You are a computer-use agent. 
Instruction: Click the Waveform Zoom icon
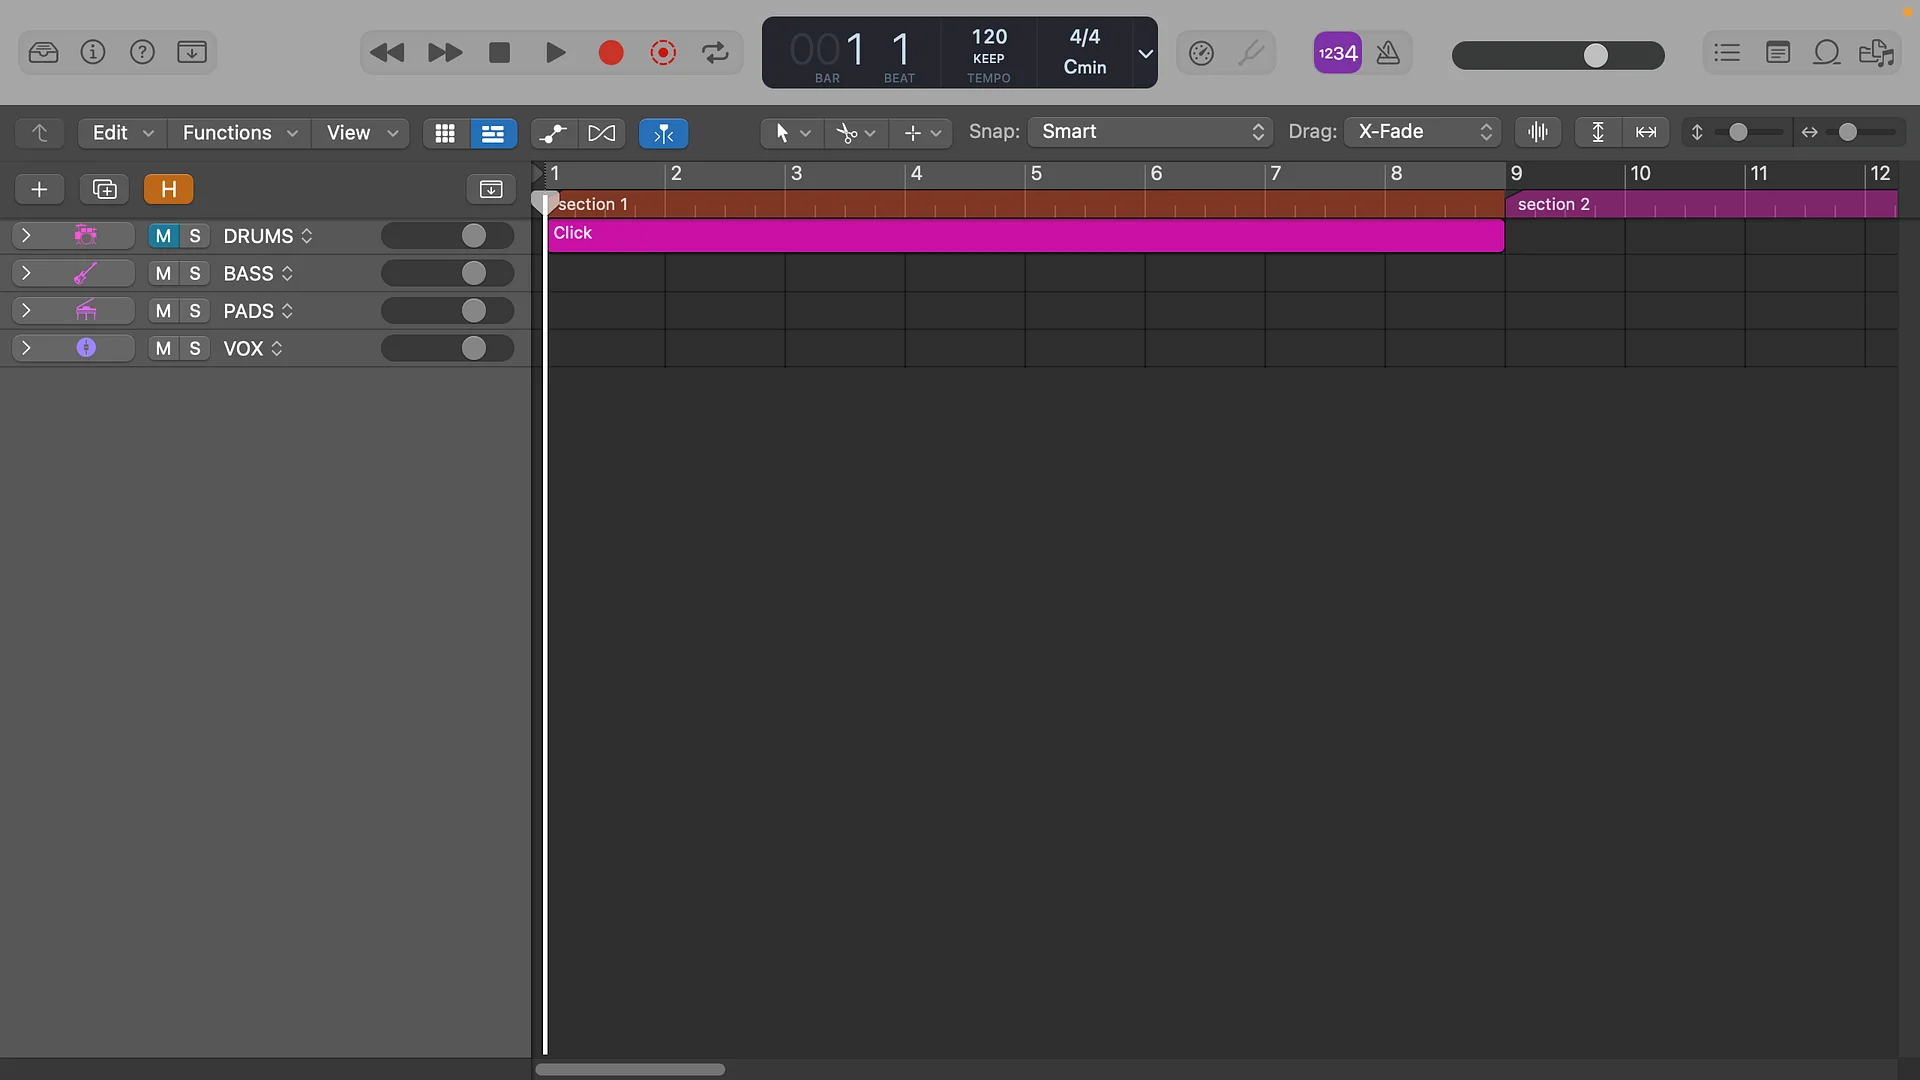(x=1538, y=132)
